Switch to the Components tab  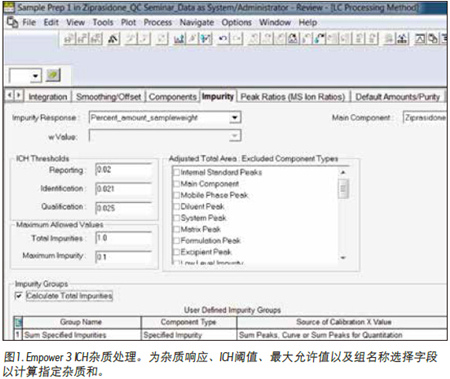click(172, 97)
